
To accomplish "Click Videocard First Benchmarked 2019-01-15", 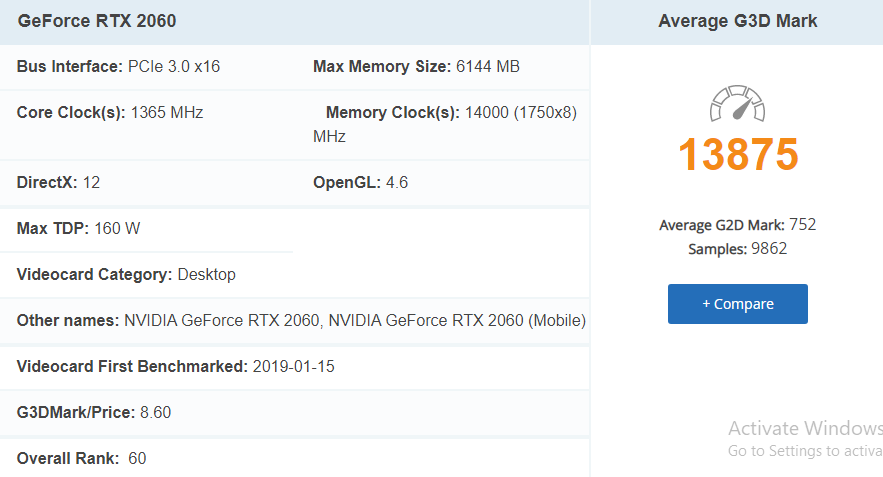I will click(x=176, y=367).
